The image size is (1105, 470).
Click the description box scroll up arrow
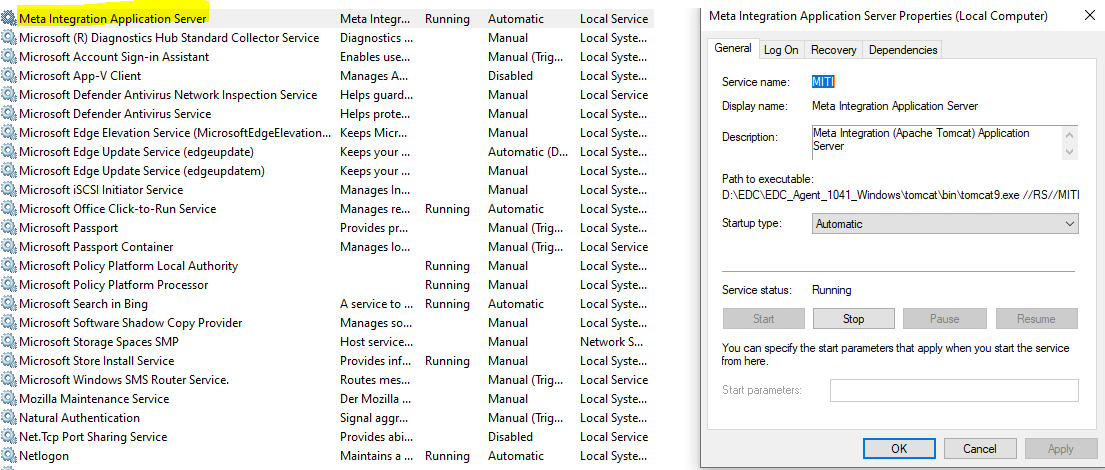(1070, 134)
